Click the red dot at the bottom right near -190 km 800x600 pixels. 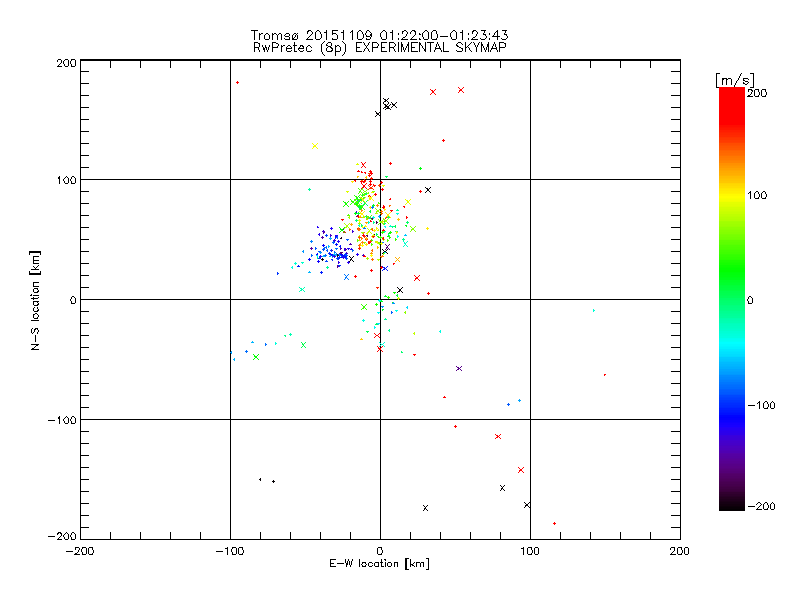(555, 523)
